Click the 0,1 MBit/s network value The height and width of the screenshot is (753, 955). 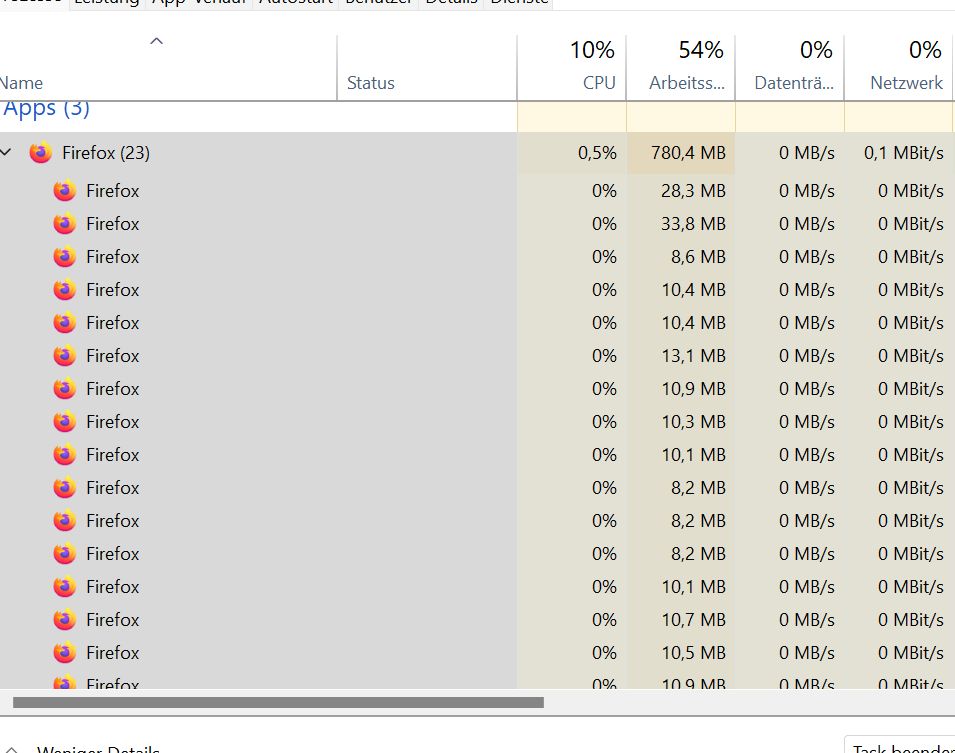(x=904, y=152)
